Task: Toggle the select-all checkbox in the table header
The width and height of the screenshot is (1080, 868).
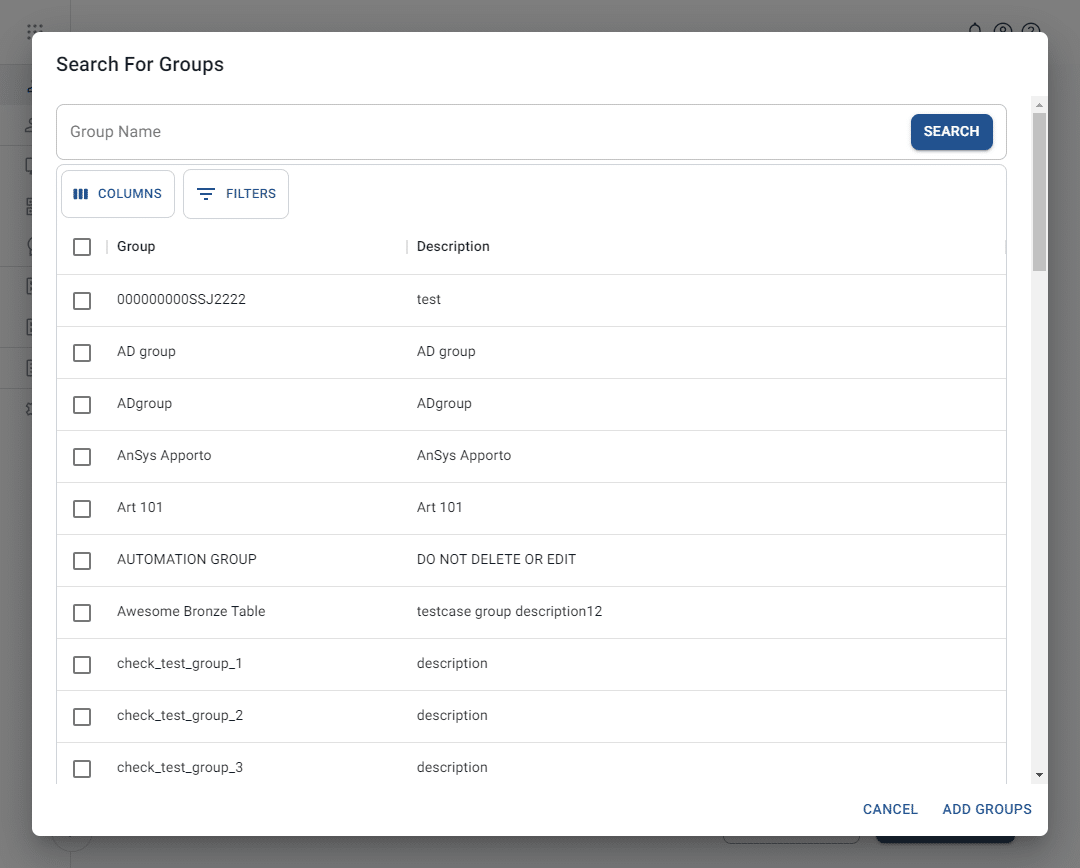Action: coord(82,246)
